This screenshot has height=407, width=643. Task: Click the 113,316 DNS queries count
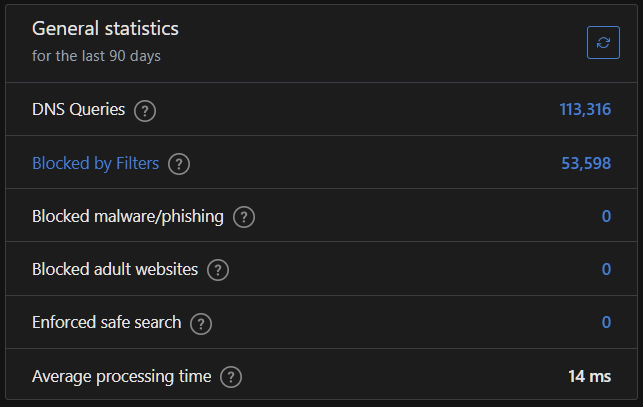[585, 110]
